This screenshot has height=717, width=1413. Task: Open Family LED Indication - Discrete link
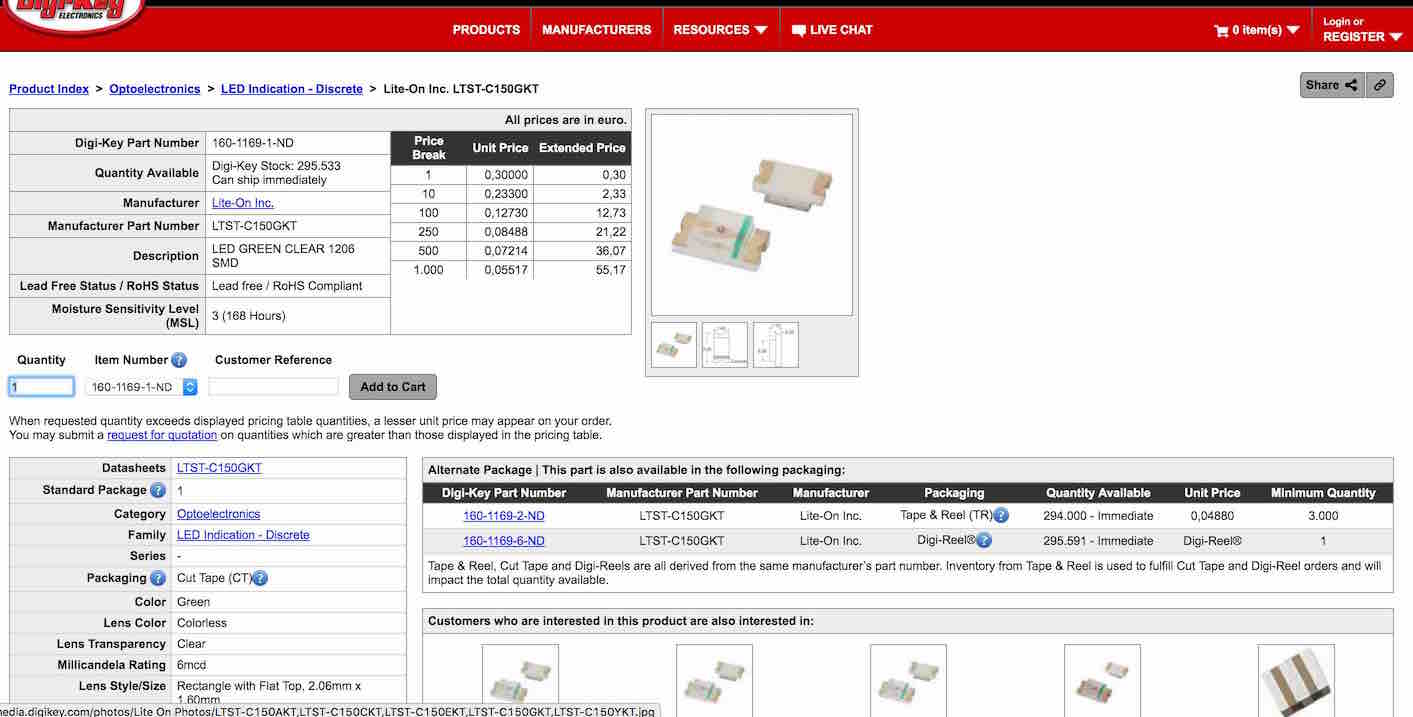tap(243, 535)
